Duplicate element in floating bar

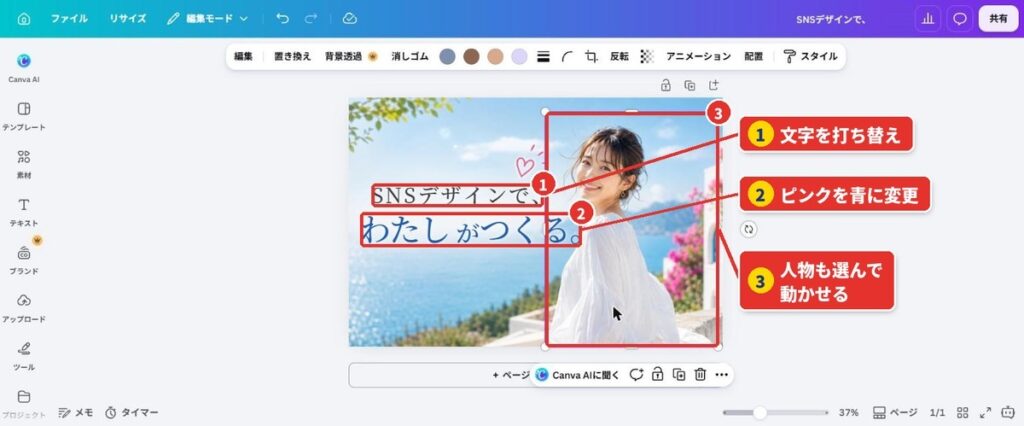click(x=679, y=375)
